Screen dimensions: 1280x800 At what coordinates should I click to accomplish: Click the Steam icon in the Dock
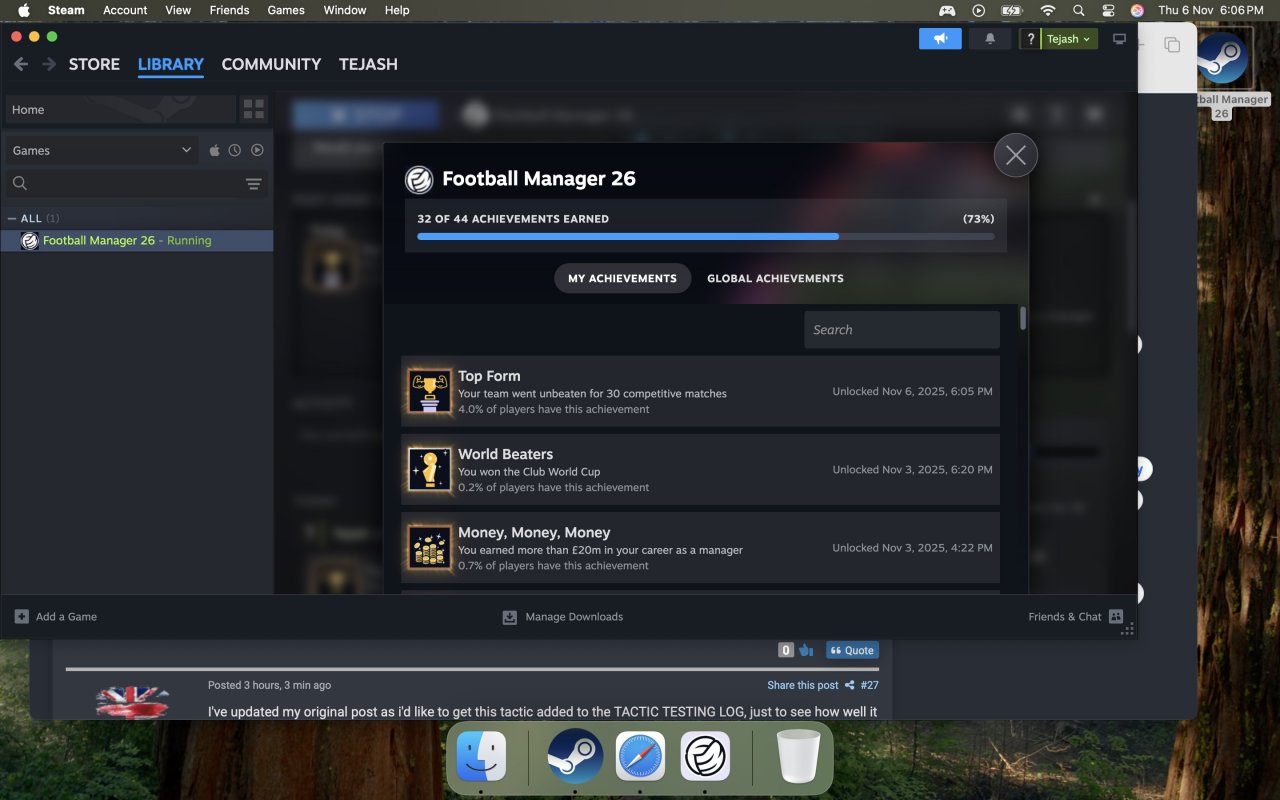click(575, 756)
